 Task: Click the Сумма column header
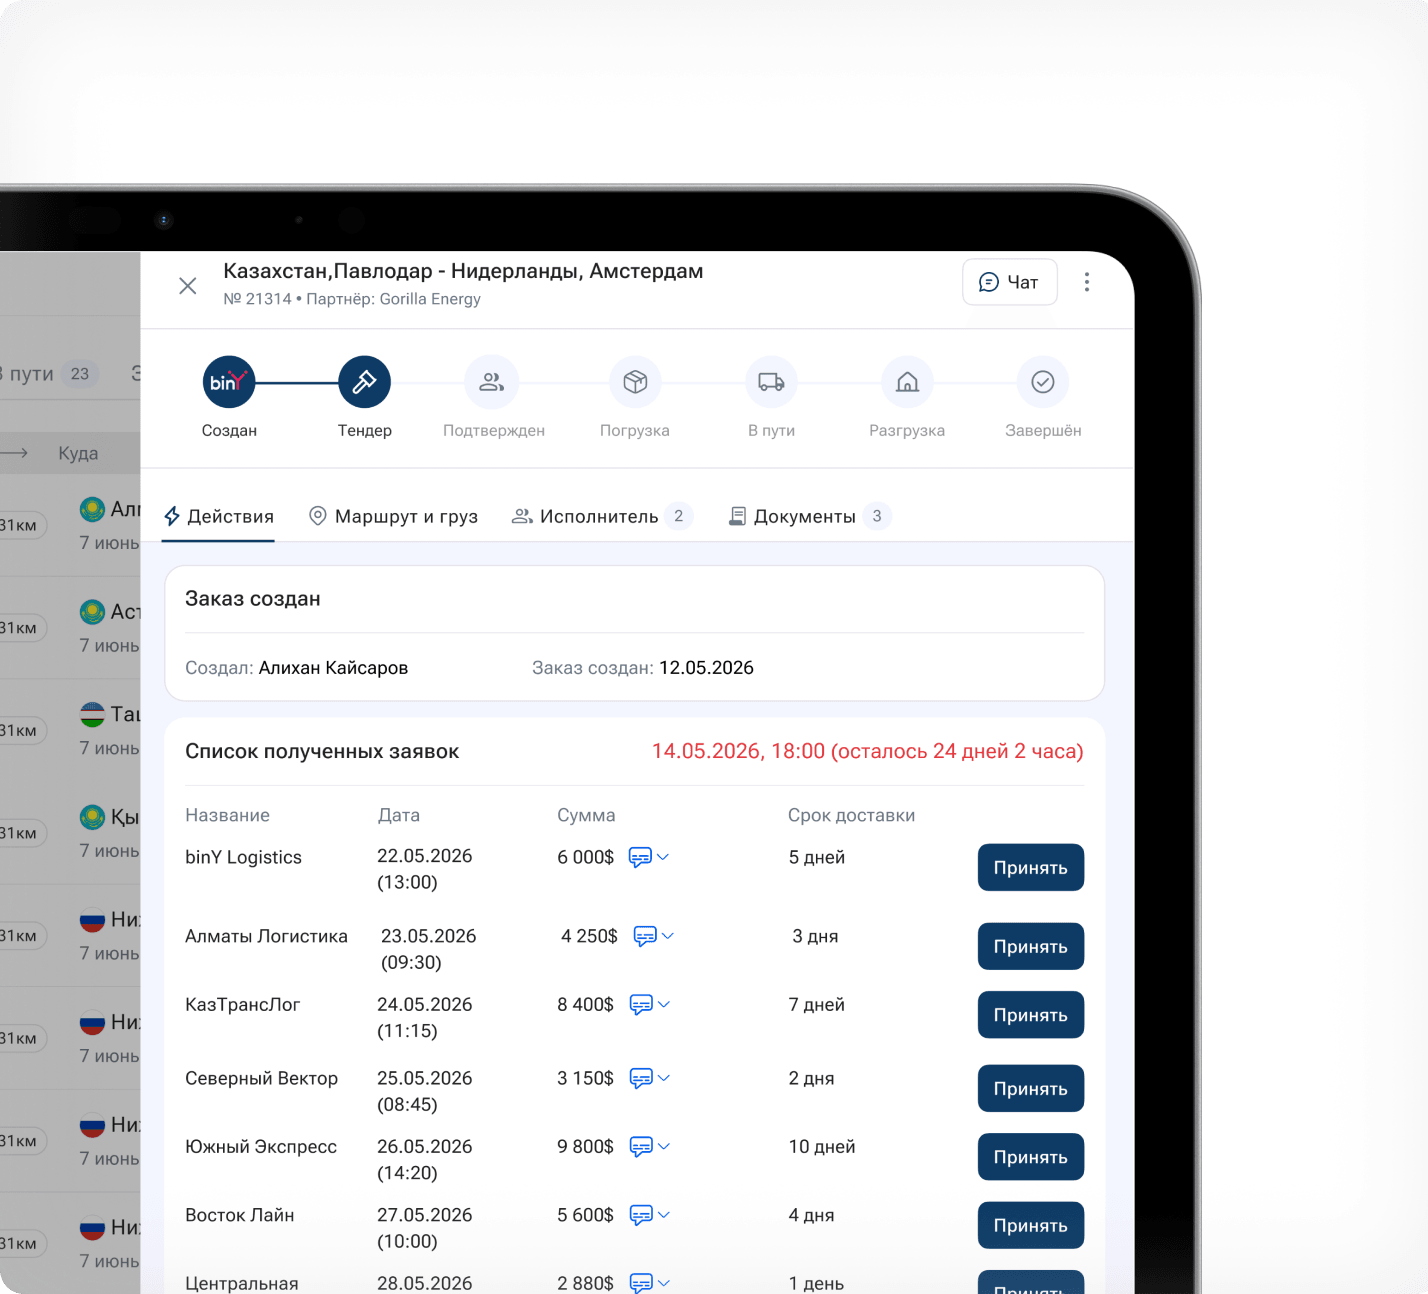tap(586, 815)
